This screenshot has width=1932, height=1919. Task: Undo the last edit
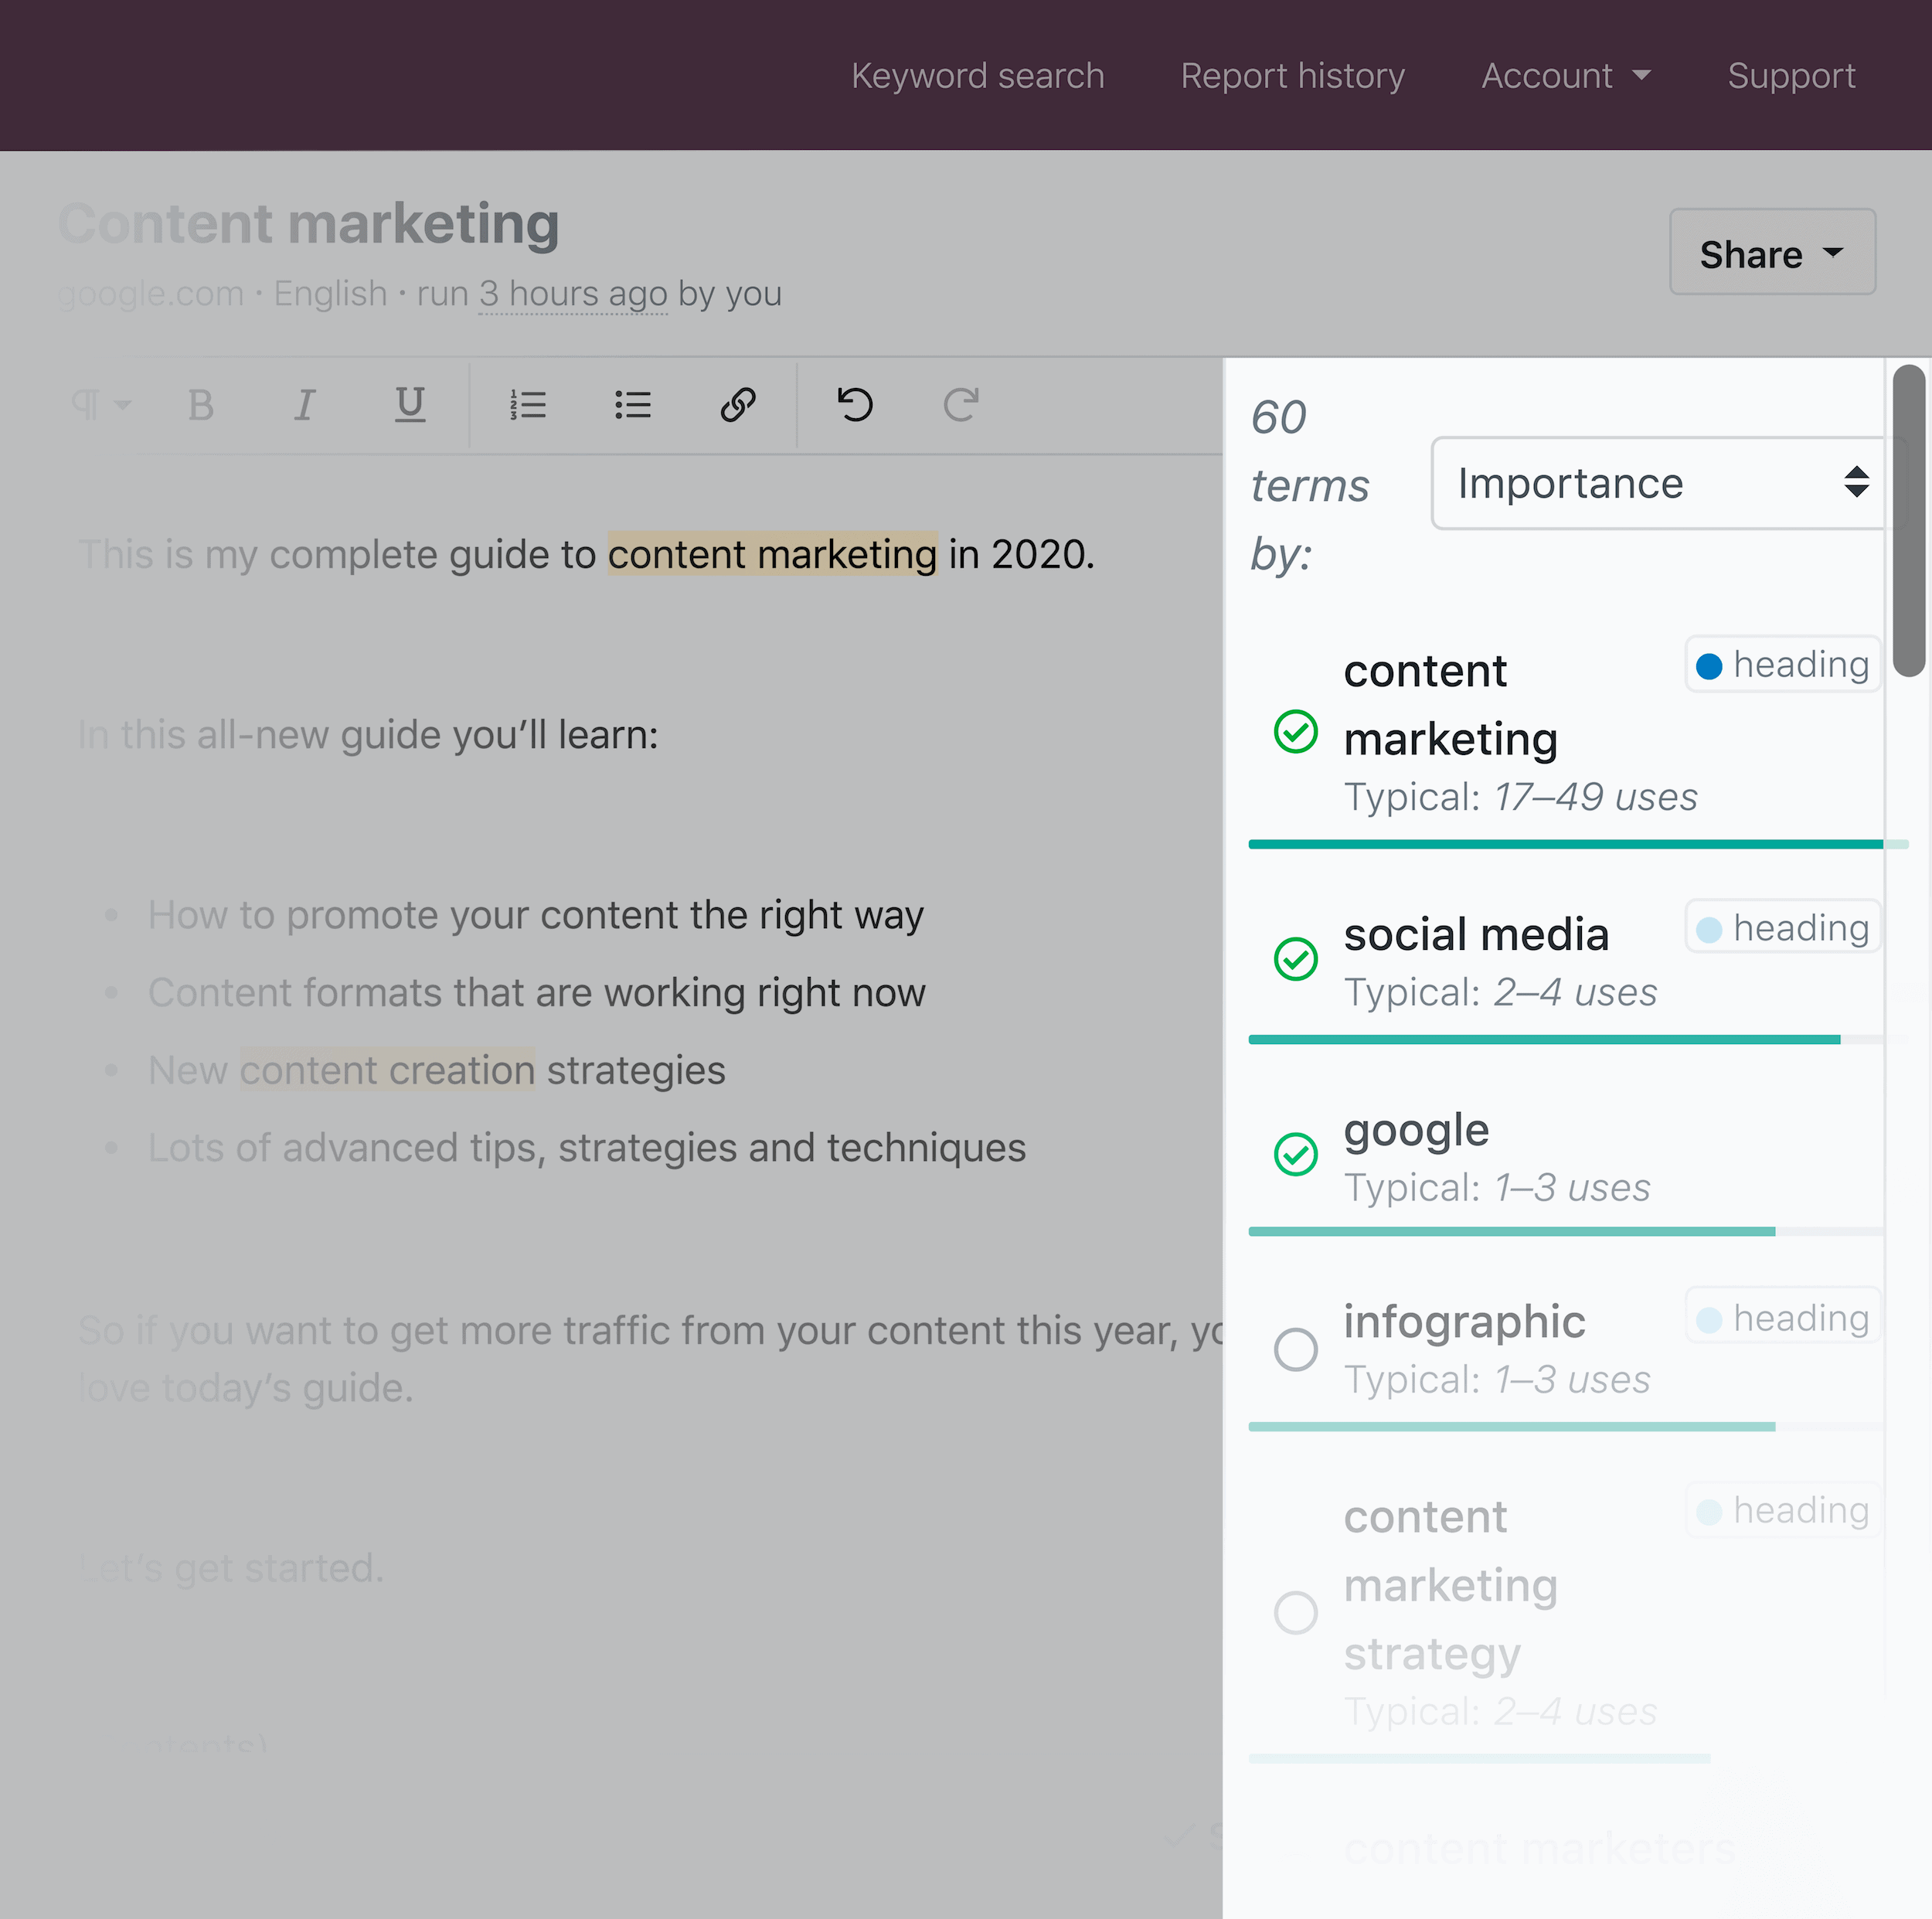click(855, 405)
